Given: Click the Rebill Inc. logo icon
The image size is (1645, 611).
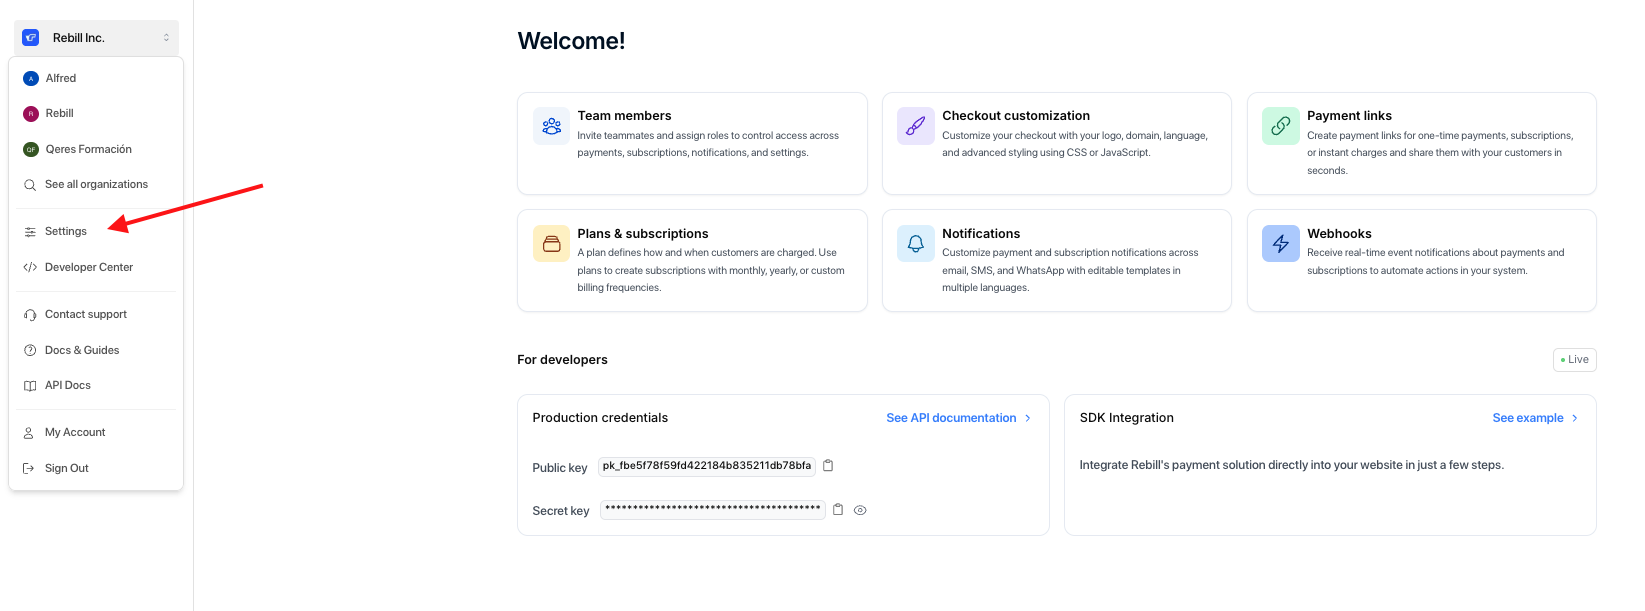Looking at the screenshot, I should (x=30, y=38).
